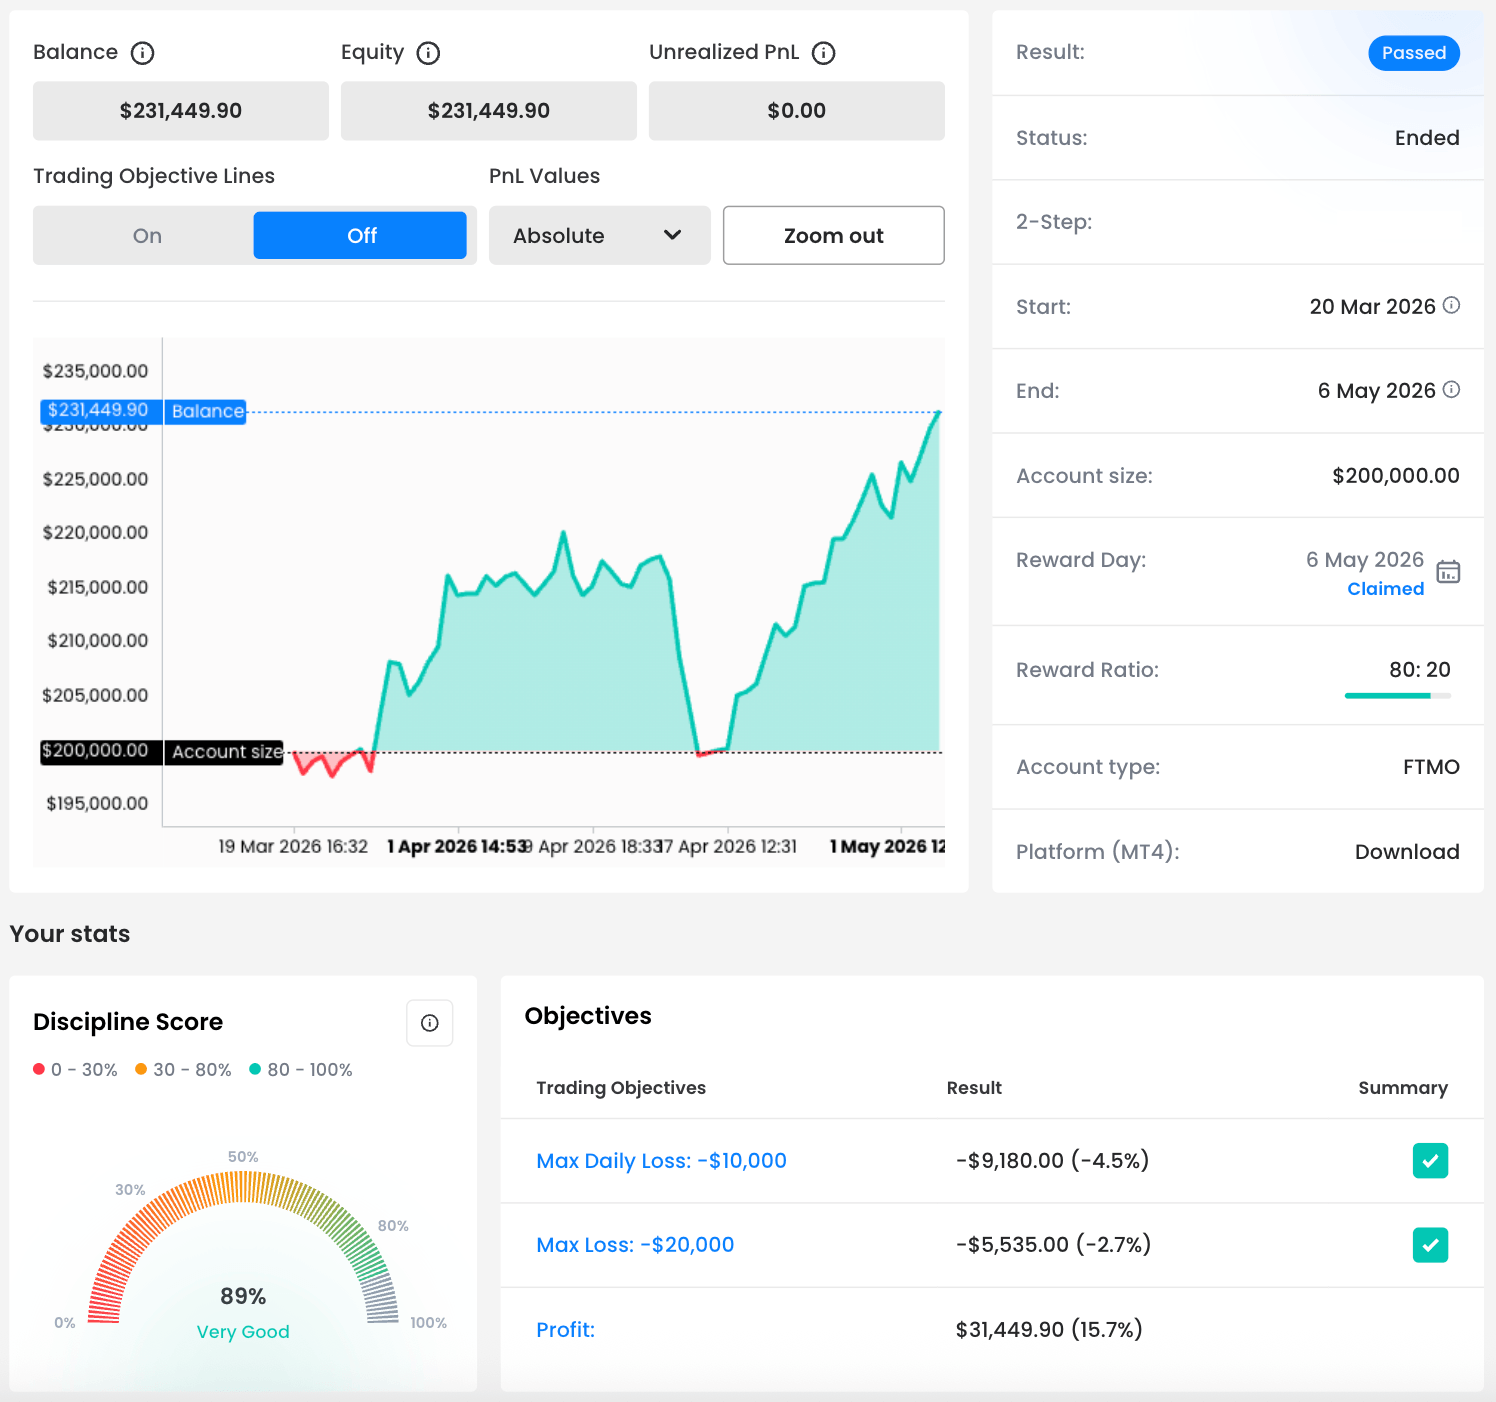The height and width of the screenshot is (1402, 1496).
Task: Open the Unrealized PnL info icon
Action: [x=824, y=53]
